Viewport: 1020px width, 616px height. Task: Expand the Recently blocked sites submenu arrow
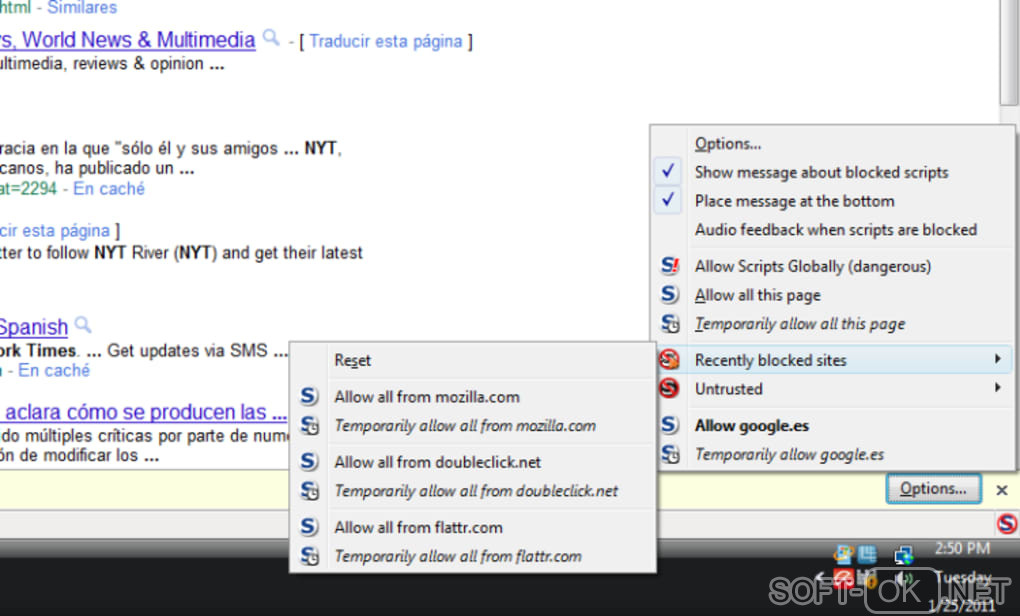[997, 358]
